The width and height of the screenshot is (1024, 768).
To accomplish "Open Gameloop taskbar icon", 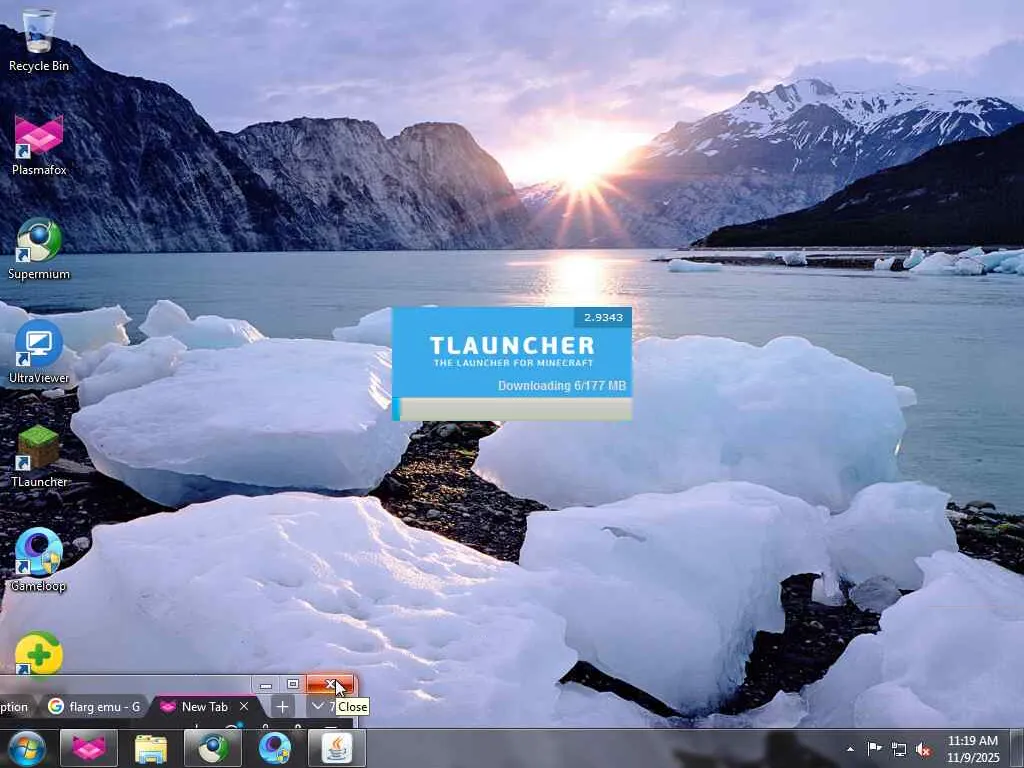I will pyautogui.click(x=275, y=748).
